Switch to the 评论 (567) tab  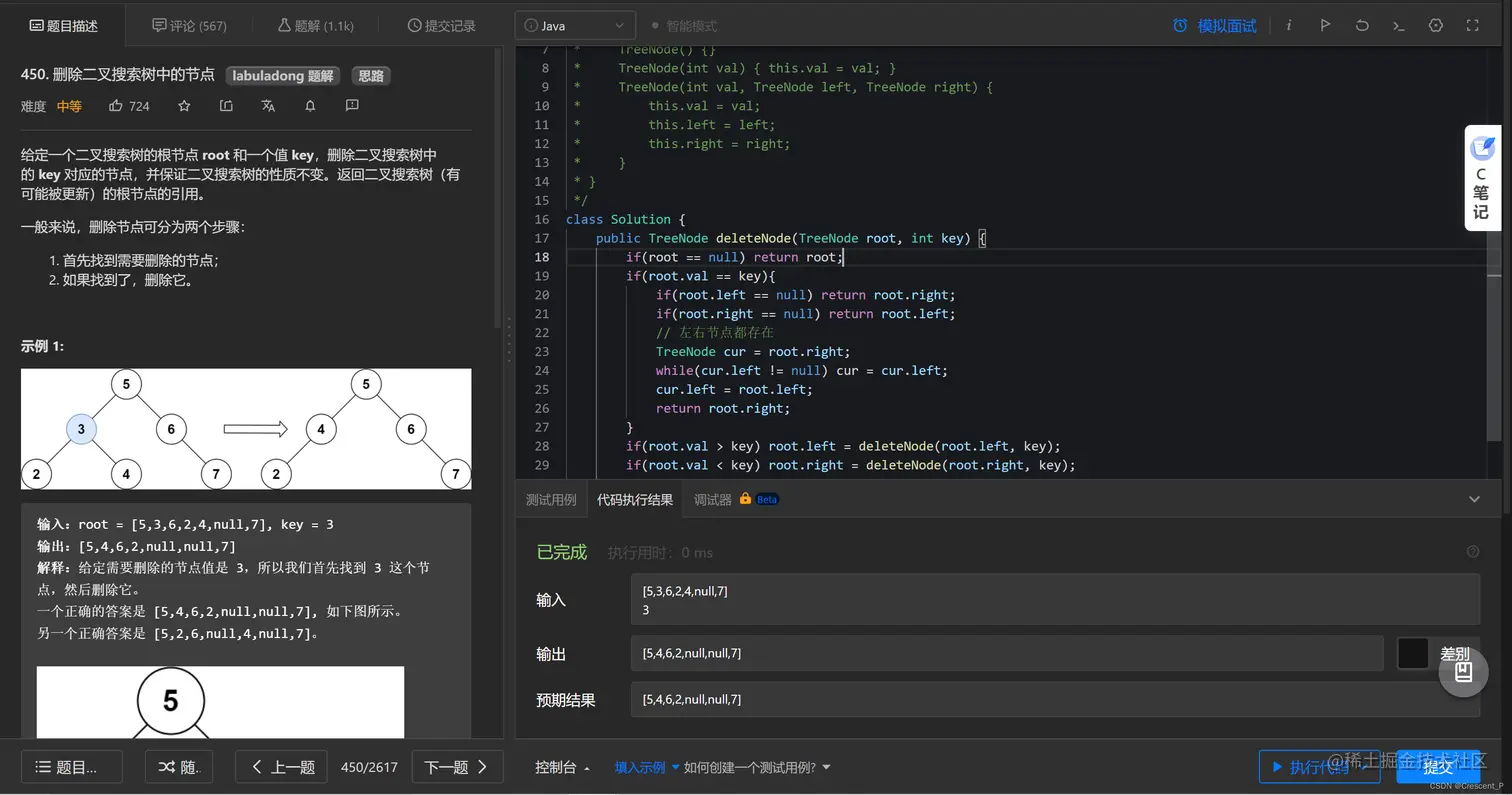[x=189, y=26]
